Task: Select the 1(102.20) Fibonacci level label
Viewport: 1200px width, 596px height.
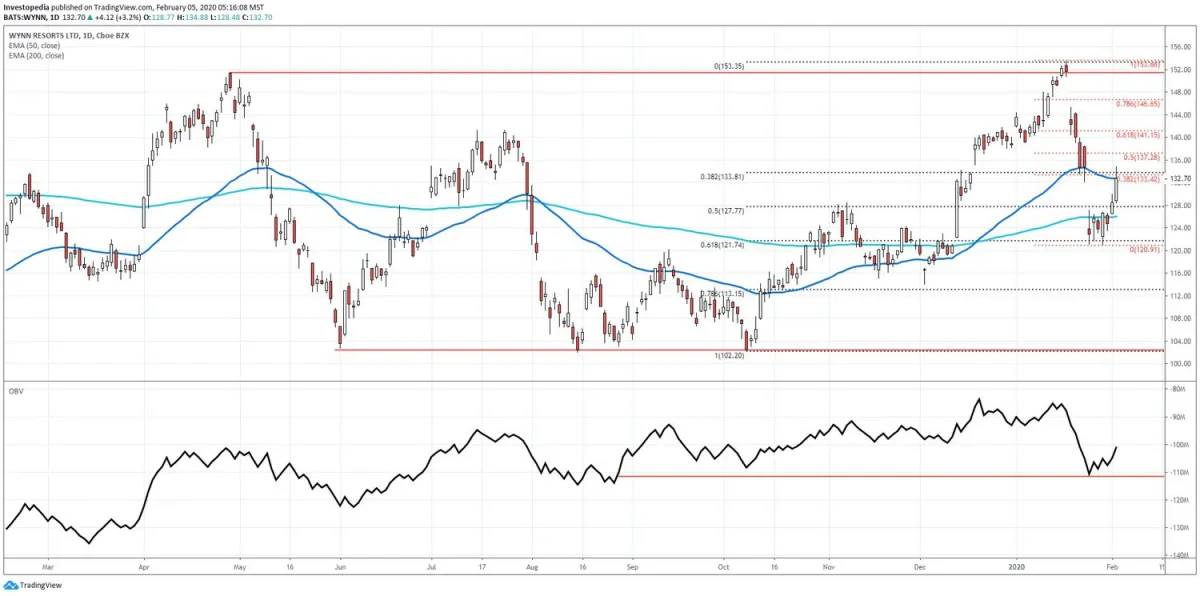Action: [729, 355]
